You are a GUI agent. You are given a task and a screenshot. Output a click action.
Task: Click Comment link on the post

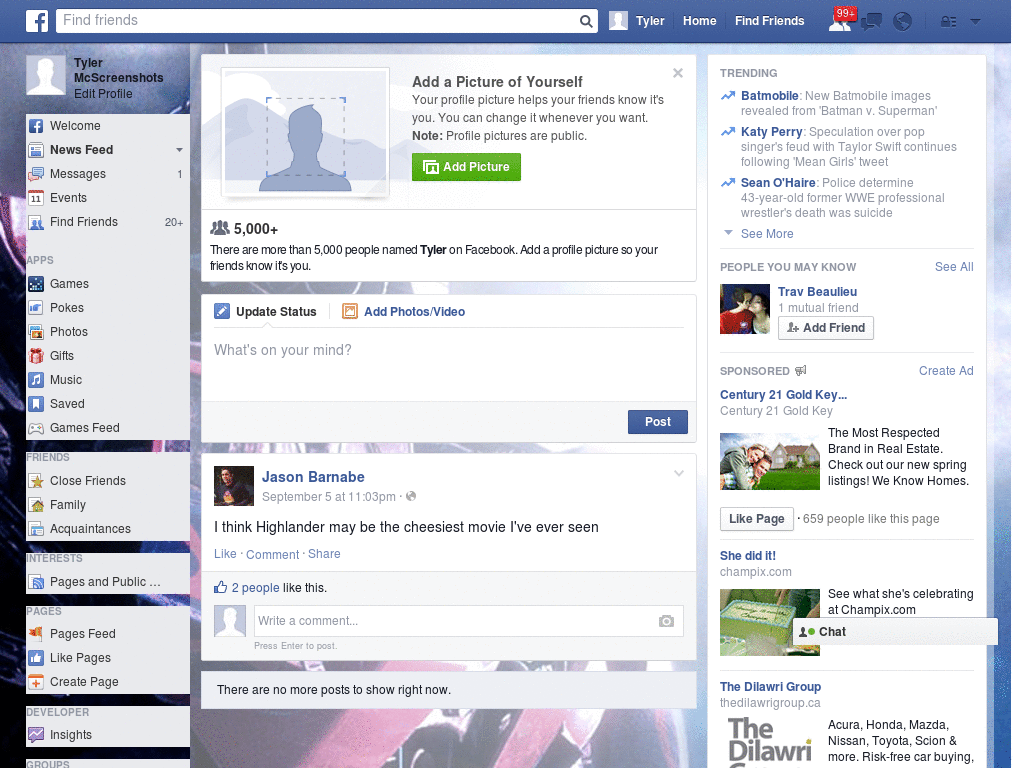272,554
